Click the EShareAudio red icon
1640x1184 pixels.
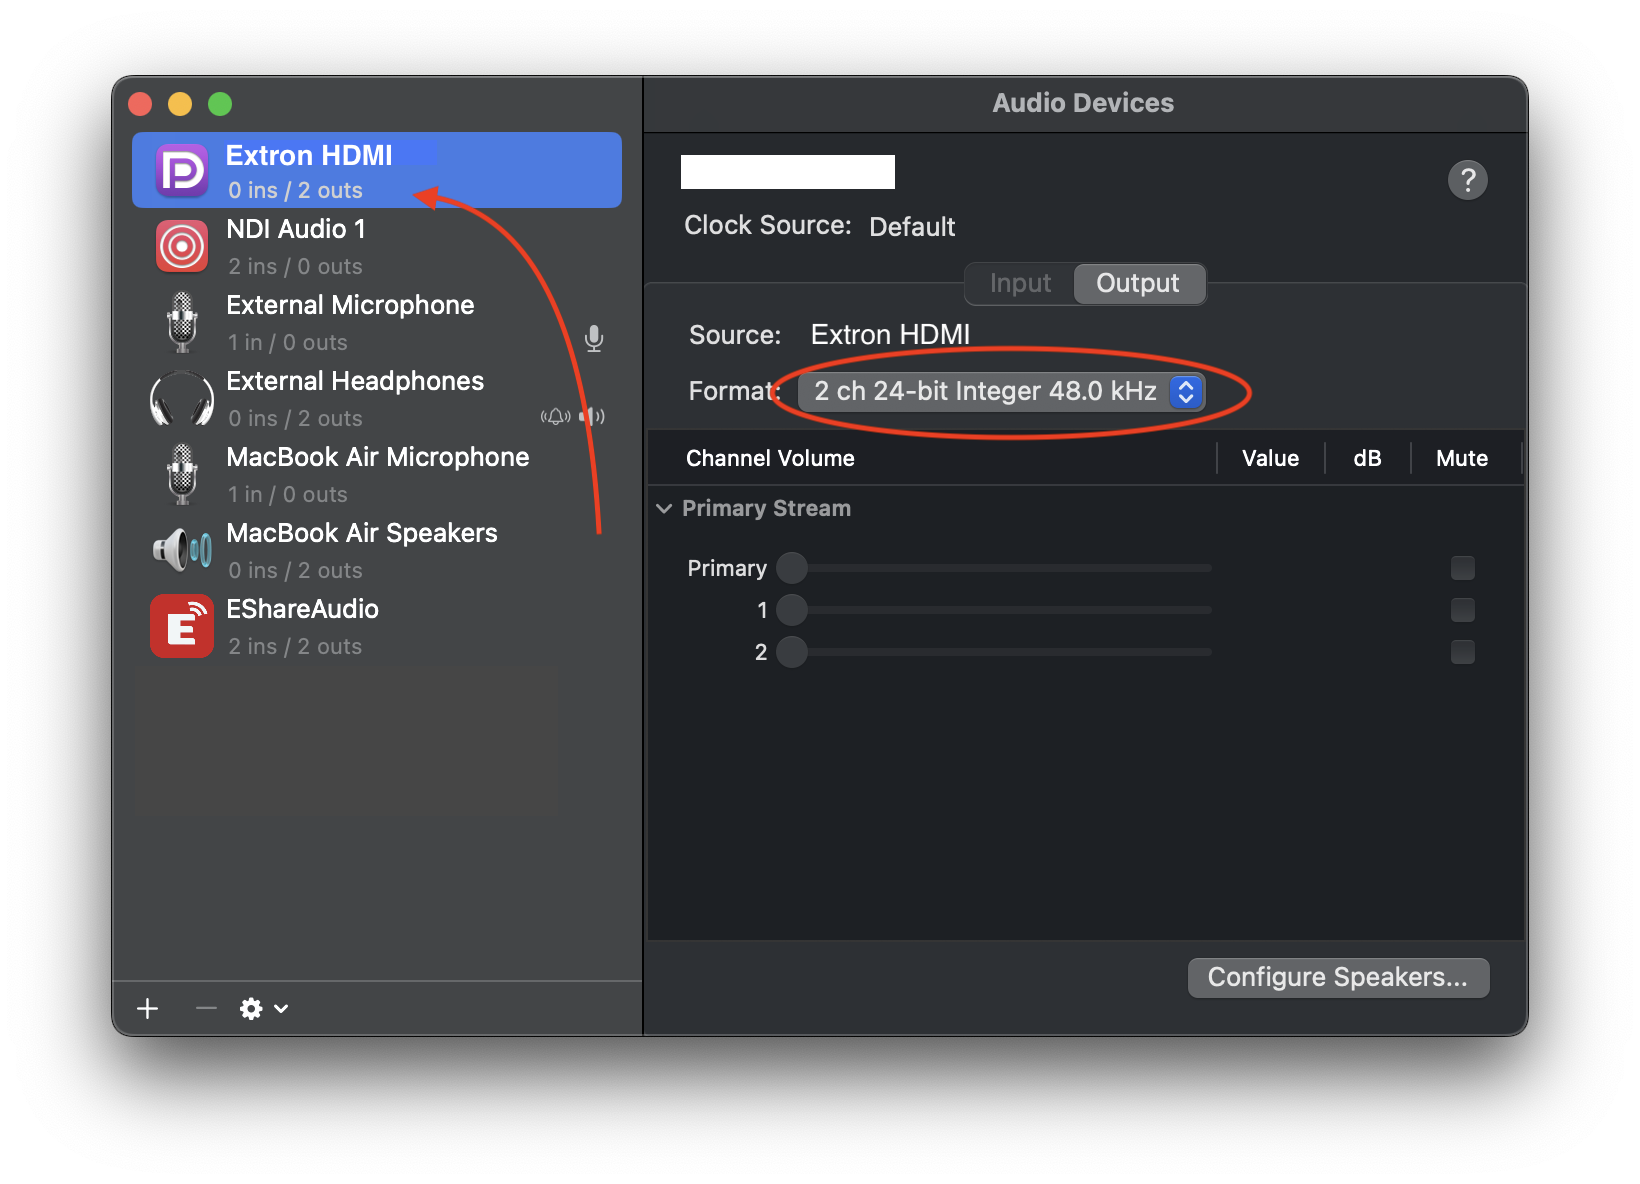tap(182, 627)
